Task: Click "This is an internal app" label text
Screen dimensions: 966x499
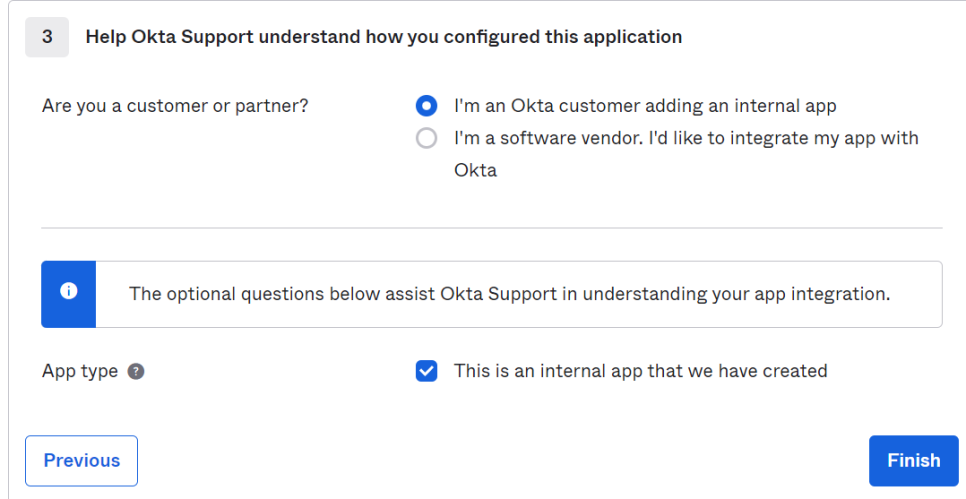Action: (640, 371)
